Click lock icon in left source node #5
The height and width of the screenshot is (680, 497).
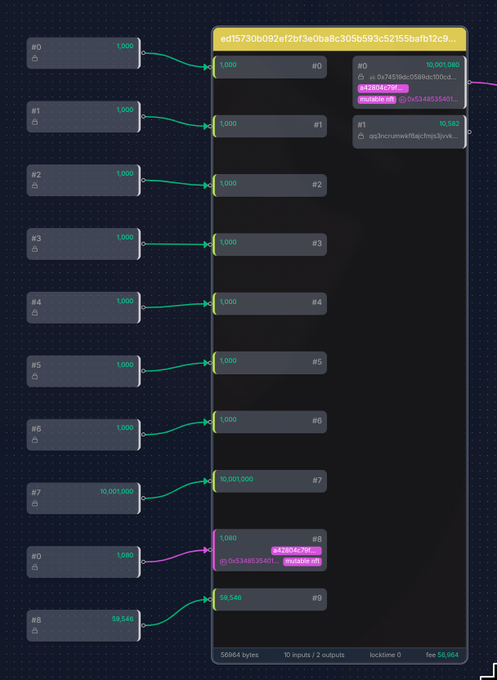35,376
